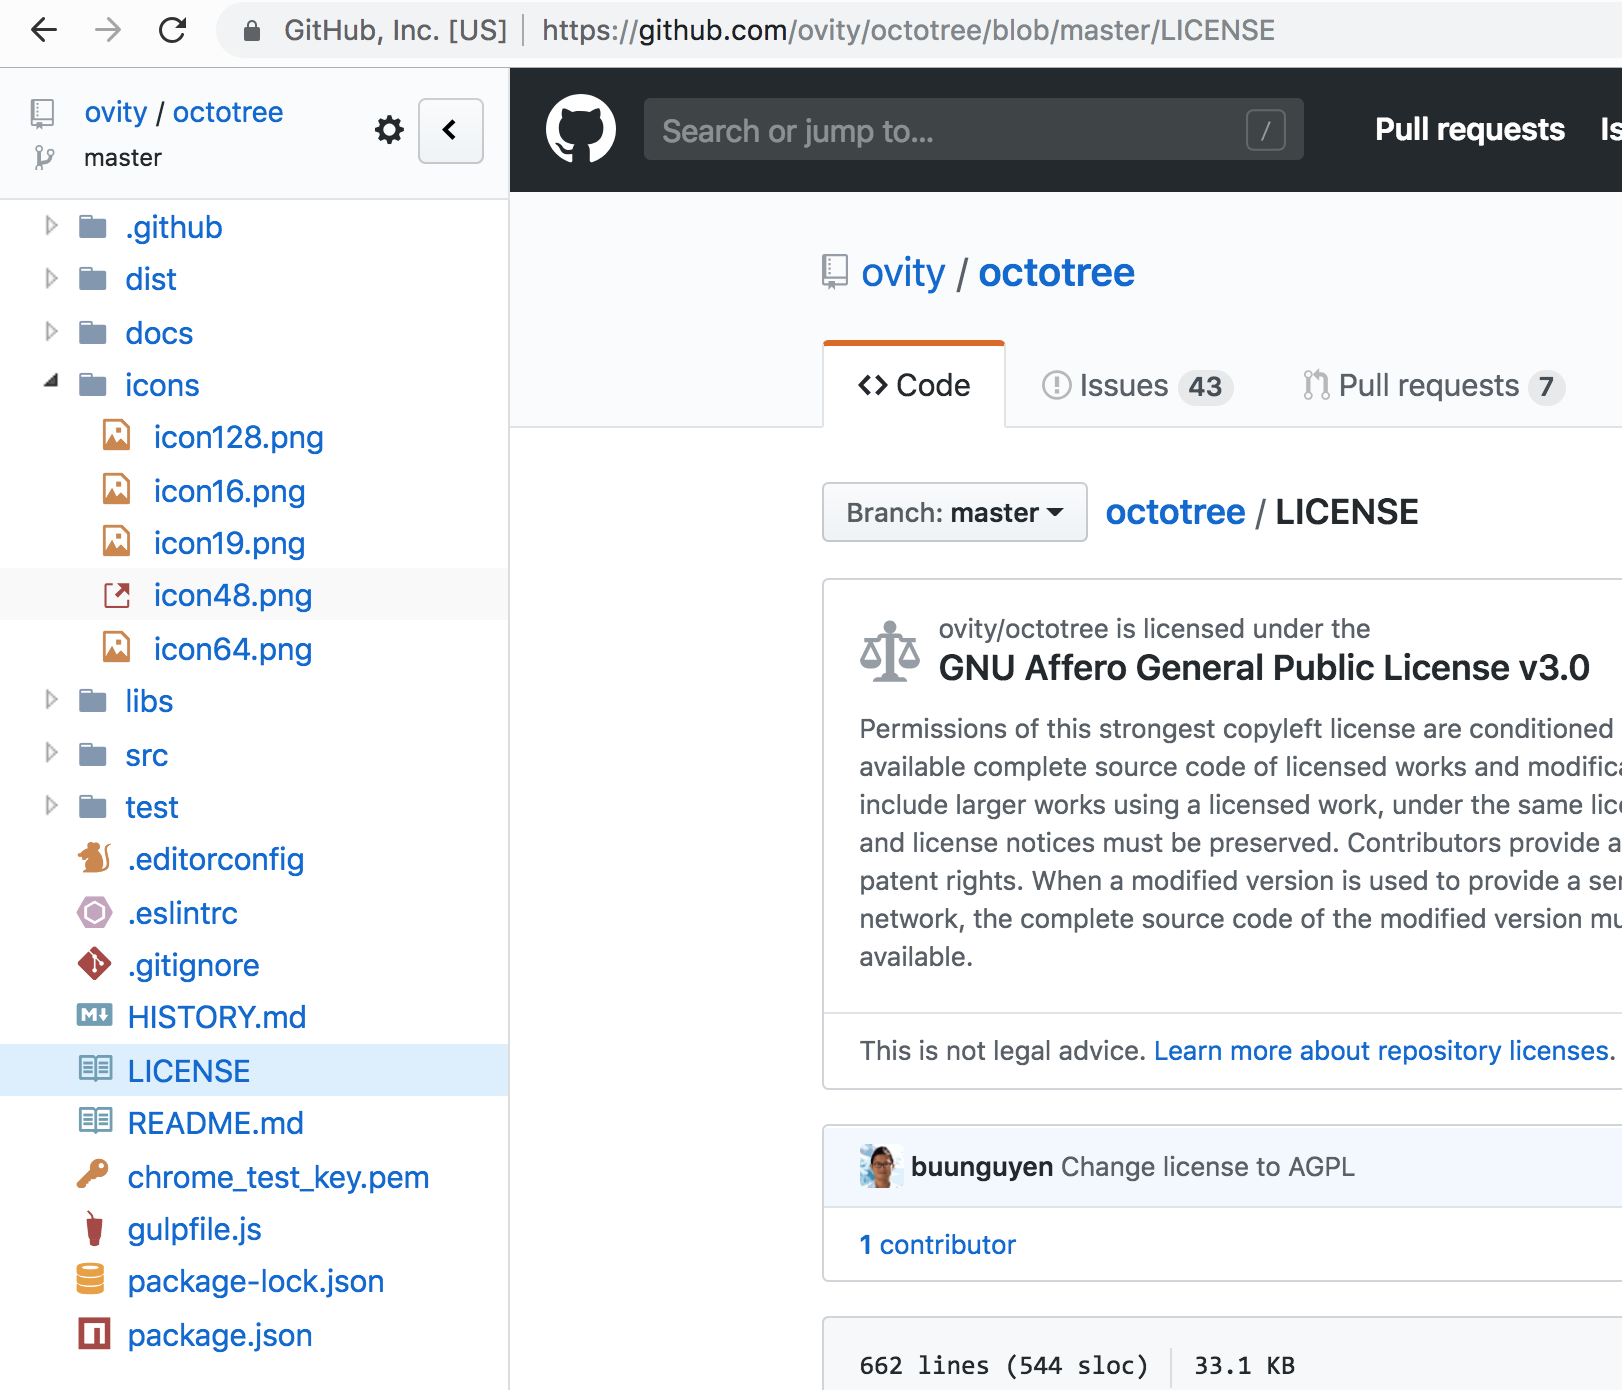Open icon64.png in tree
The height and width of the screenshot is (1390, 1622).
(233, 649)
